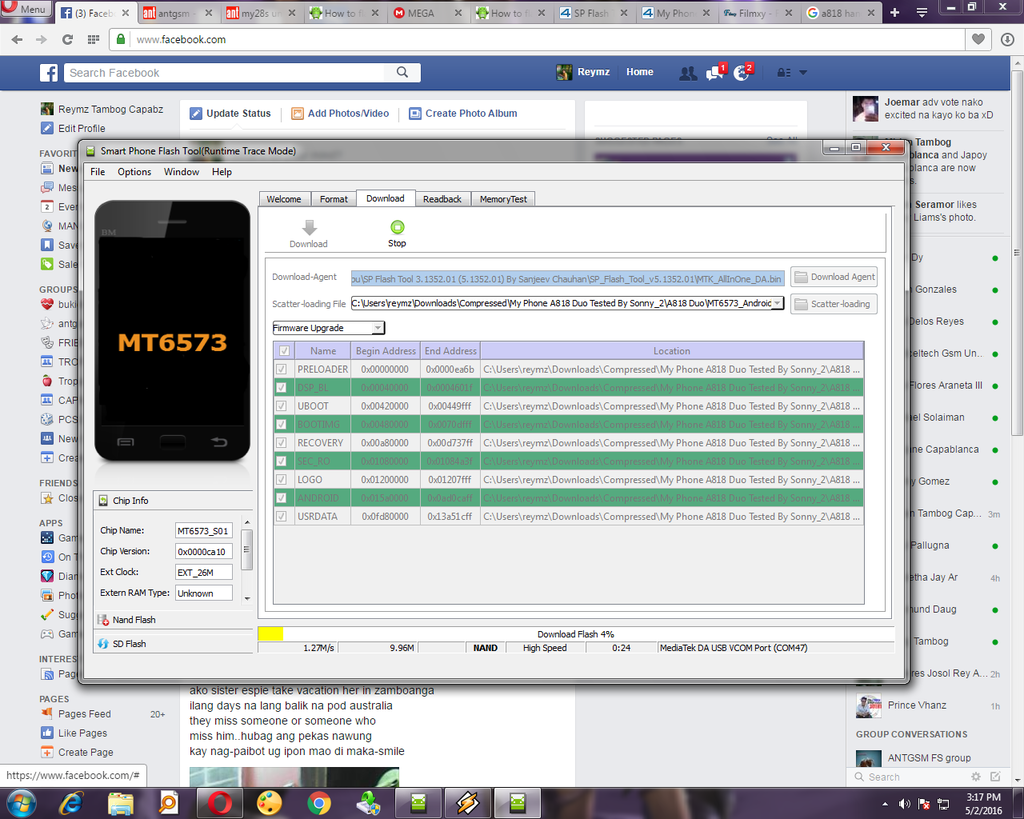The image size is (1024, 819).
Task: Click the green Stop icon
Action: [x=397, y=228]
